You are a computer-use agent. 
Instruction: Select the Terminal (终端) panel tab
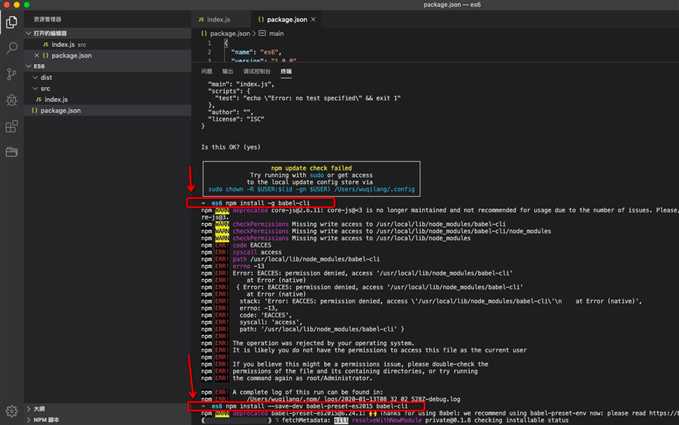(286, 71)
